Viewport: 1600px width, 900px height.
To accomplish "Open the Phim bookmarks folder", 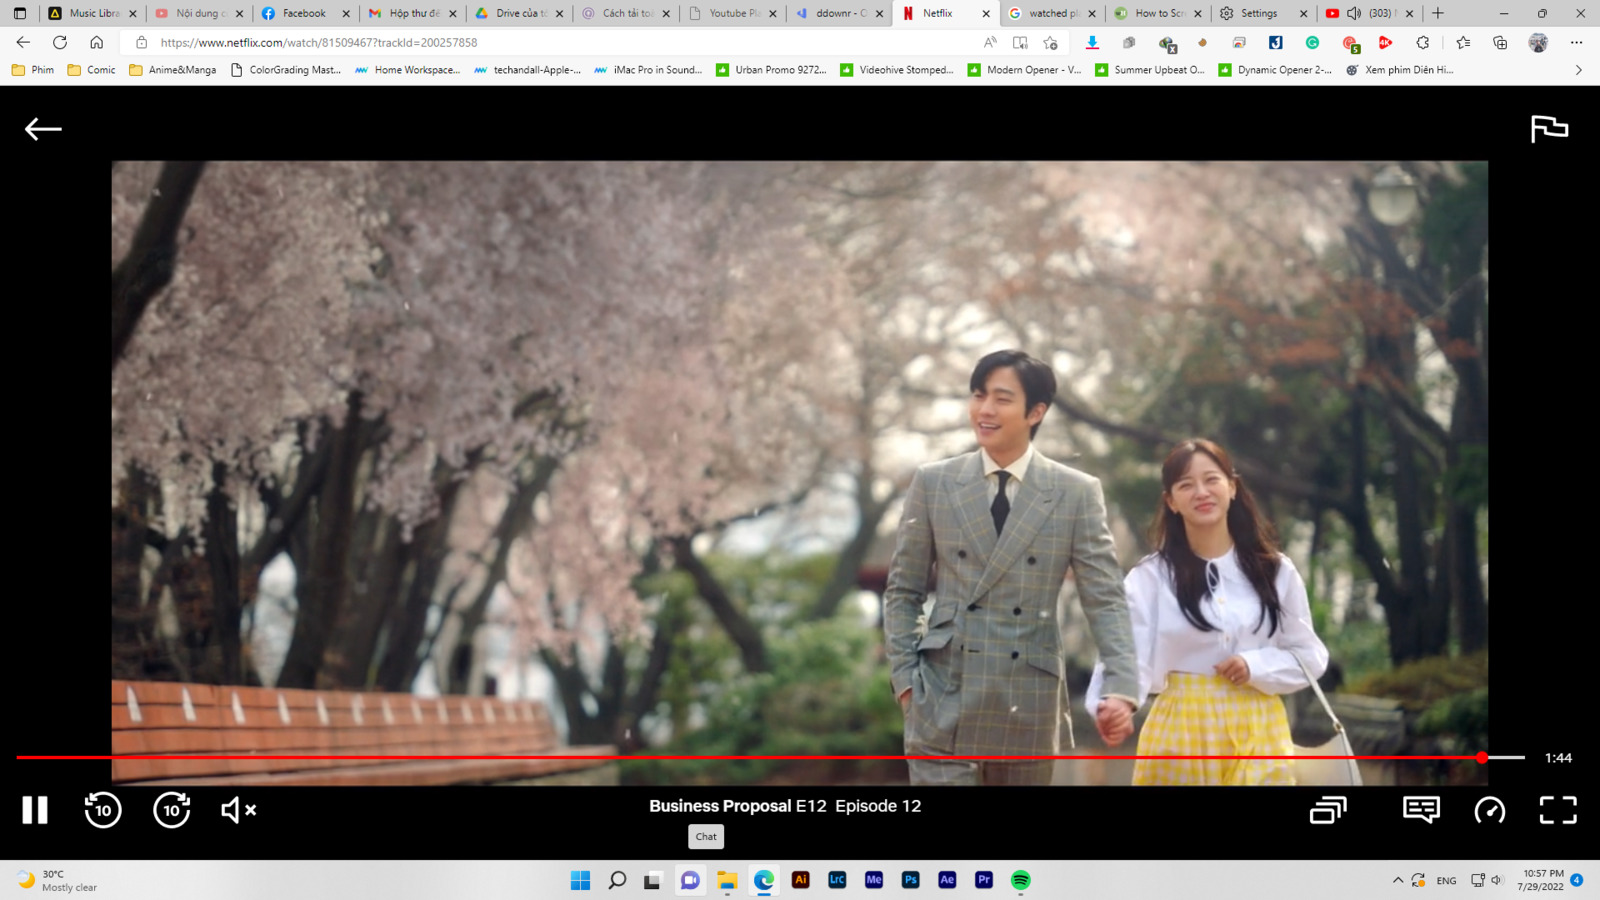I will pyautogui.click(x=33, y=70).
